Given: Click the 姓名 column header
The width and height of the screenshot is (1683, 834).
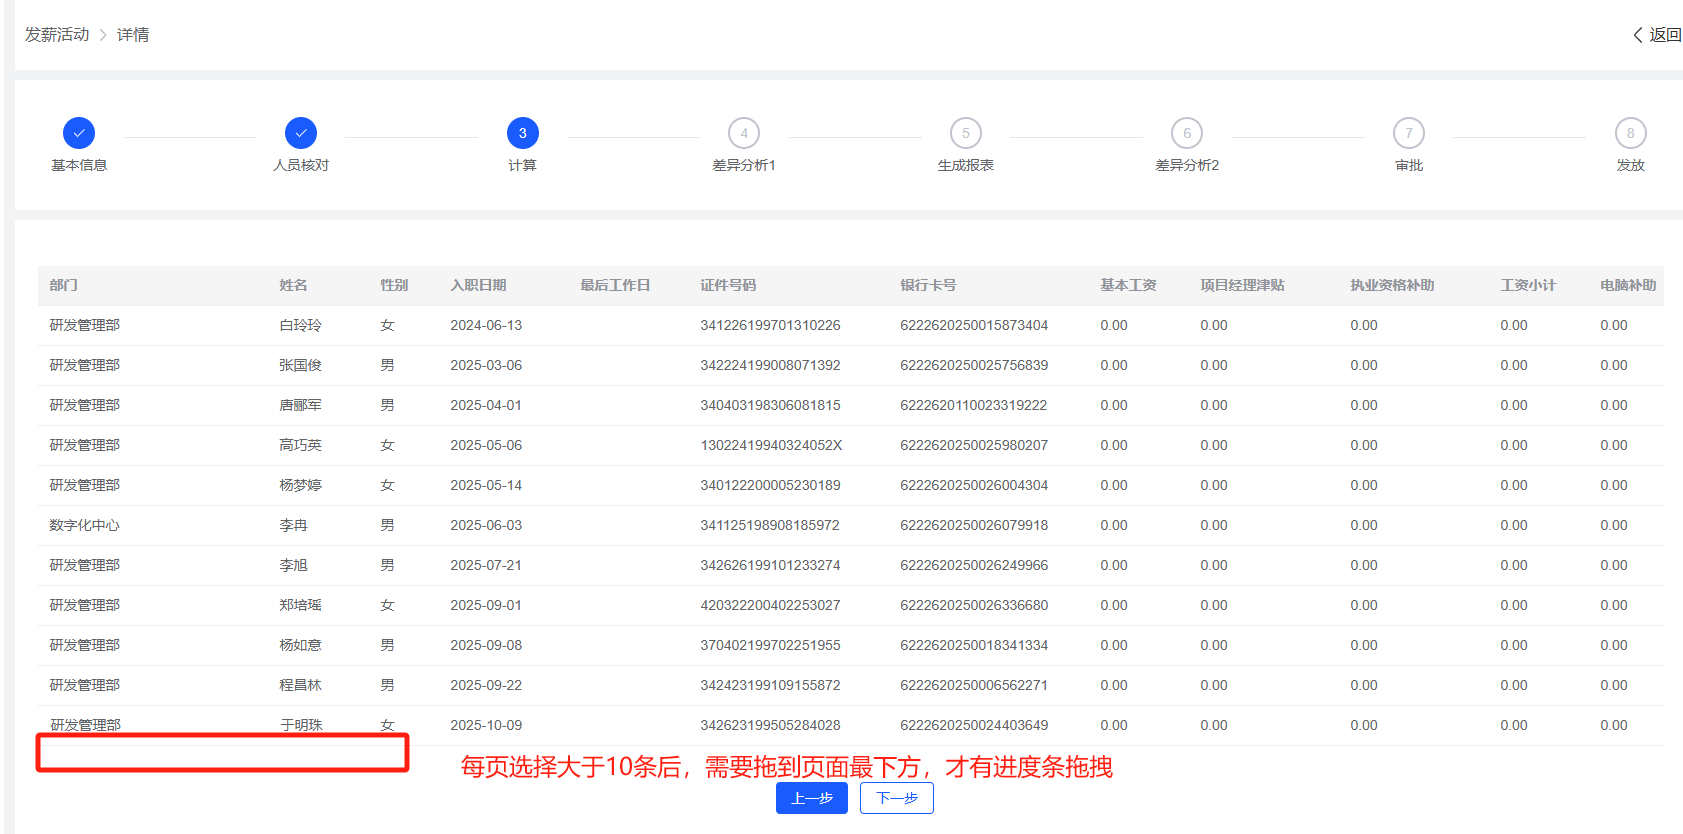Looking at the screenshot, I should (293, 286).
